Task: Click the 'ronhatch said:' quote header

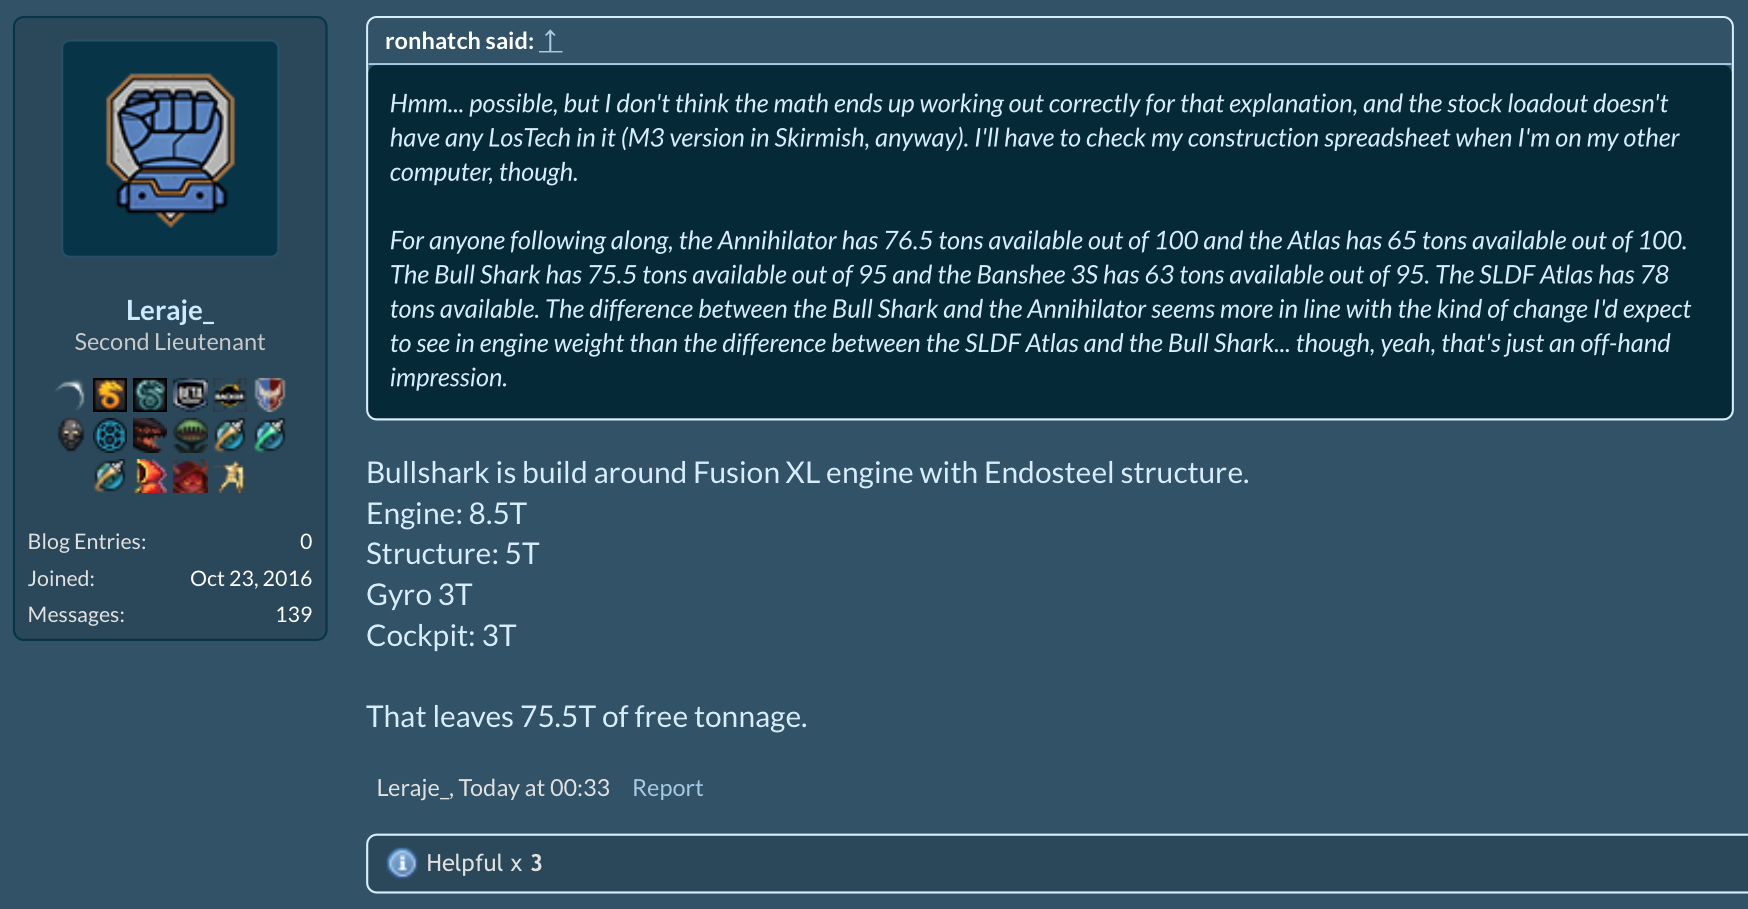Action: coord(459,41)
